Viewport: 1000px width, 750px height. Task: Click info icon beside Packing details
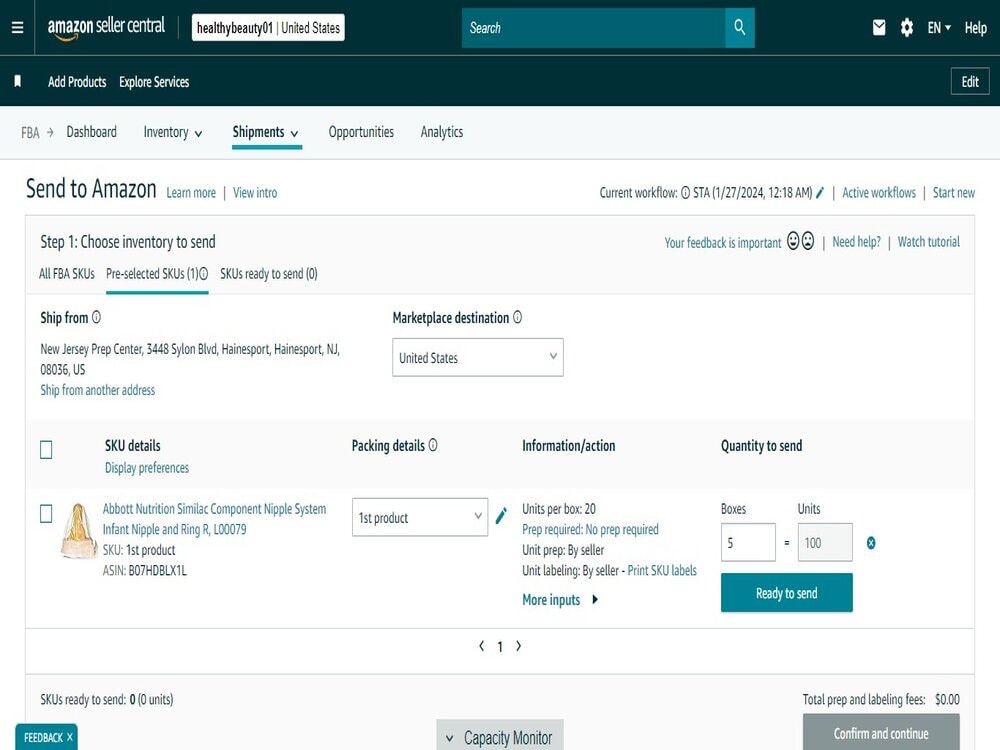pyautogui.click(x=432, y=445)
